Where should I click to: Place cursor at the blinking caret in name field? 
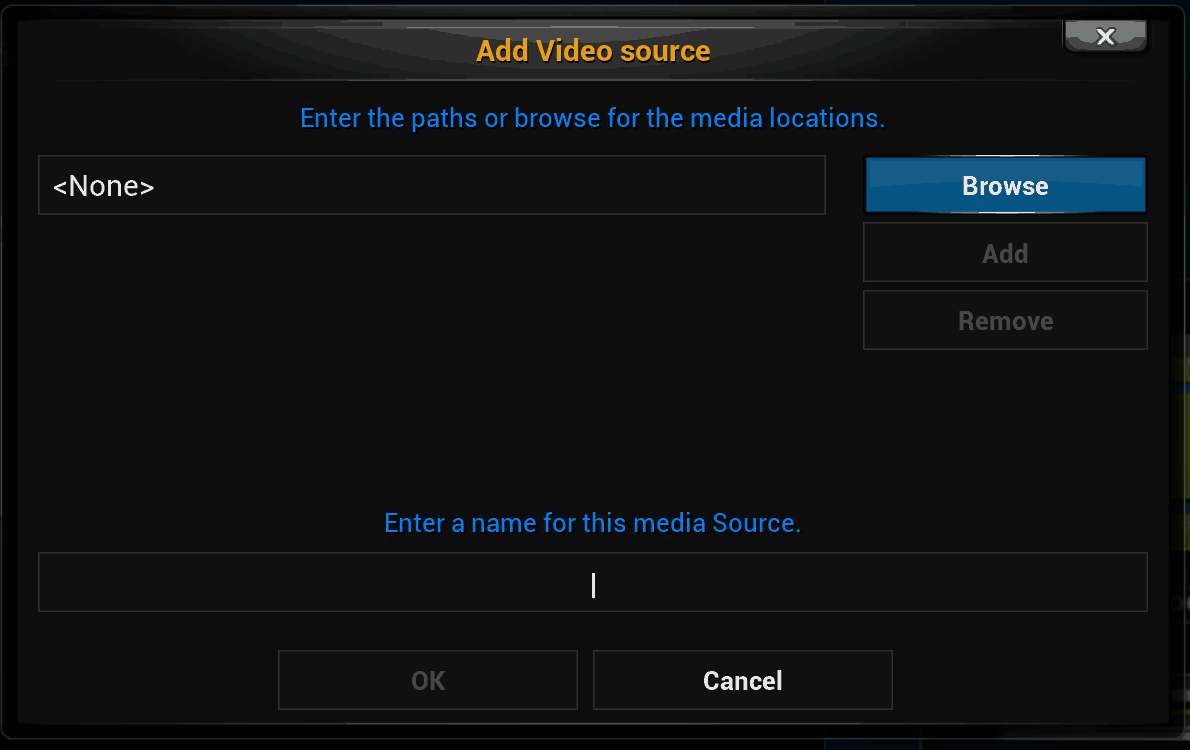pos(593,585)
